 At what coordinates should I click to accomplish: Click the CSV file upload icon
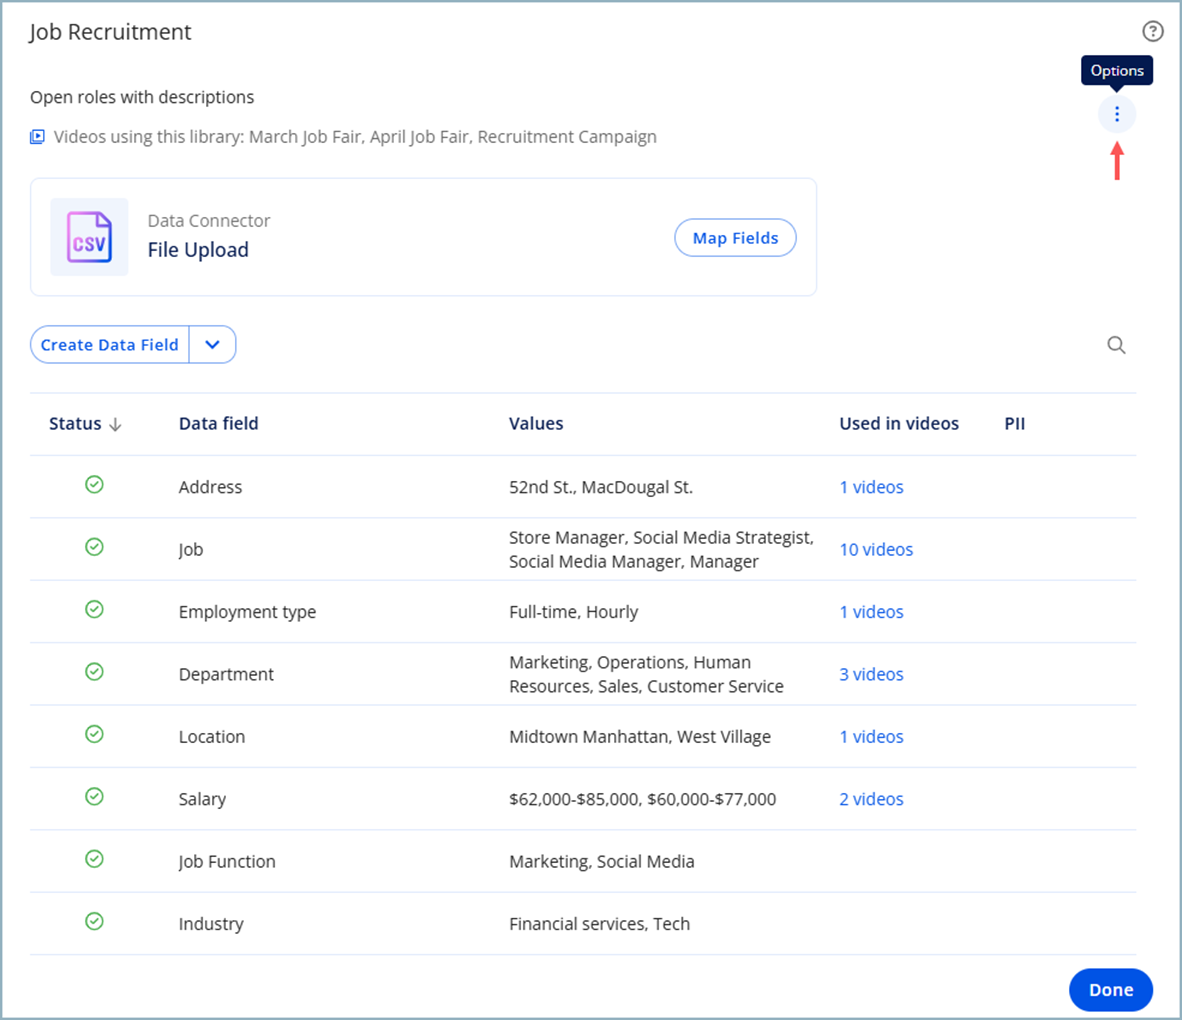(89, 237)
